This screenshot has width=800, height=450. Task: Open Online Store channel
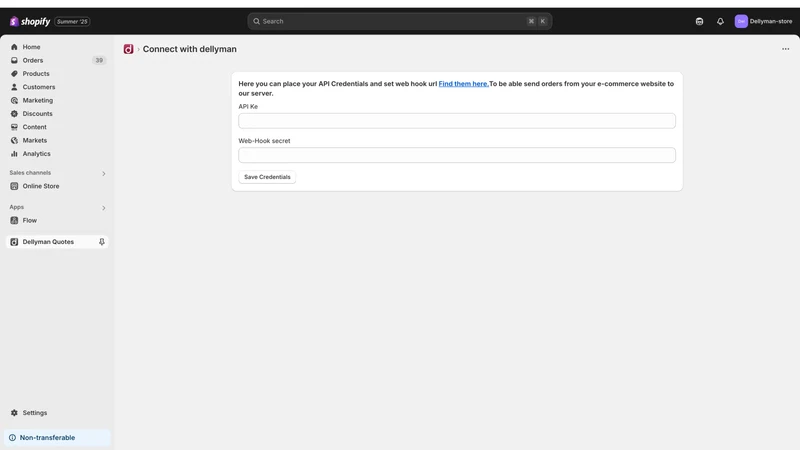(x=57, y=186)
